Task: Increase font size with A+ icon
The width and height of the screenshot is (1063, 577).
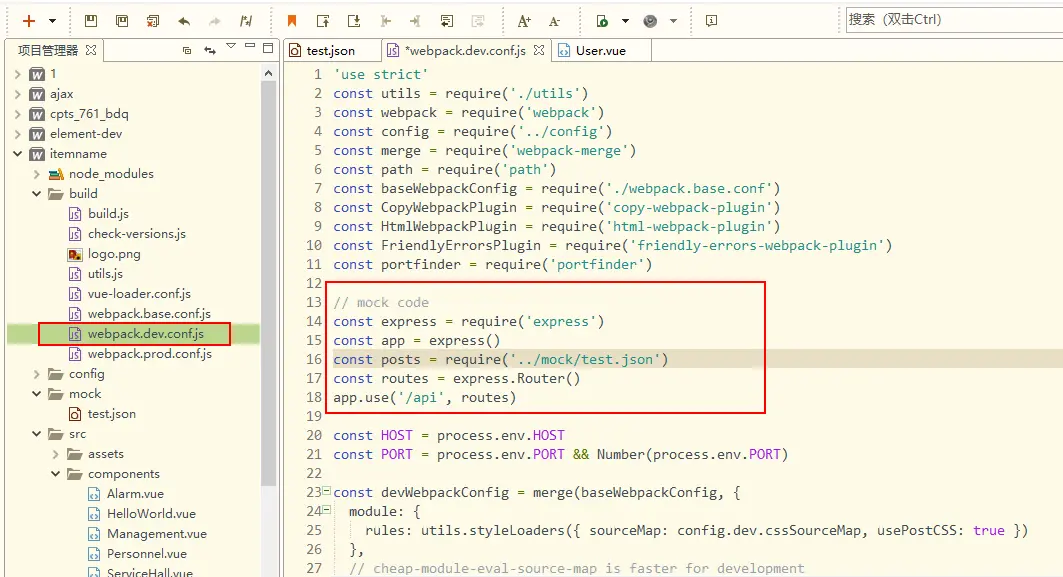Action: 524,21
